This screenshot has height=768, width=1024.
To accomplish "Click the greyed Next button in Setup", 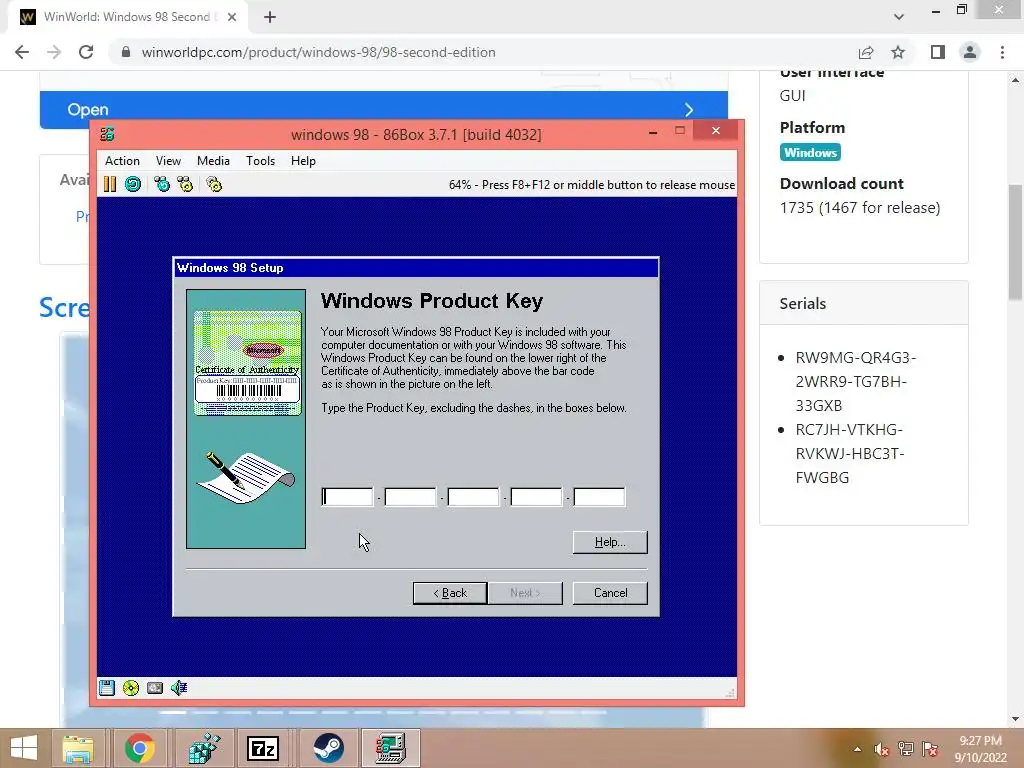I will click(525, 593).
